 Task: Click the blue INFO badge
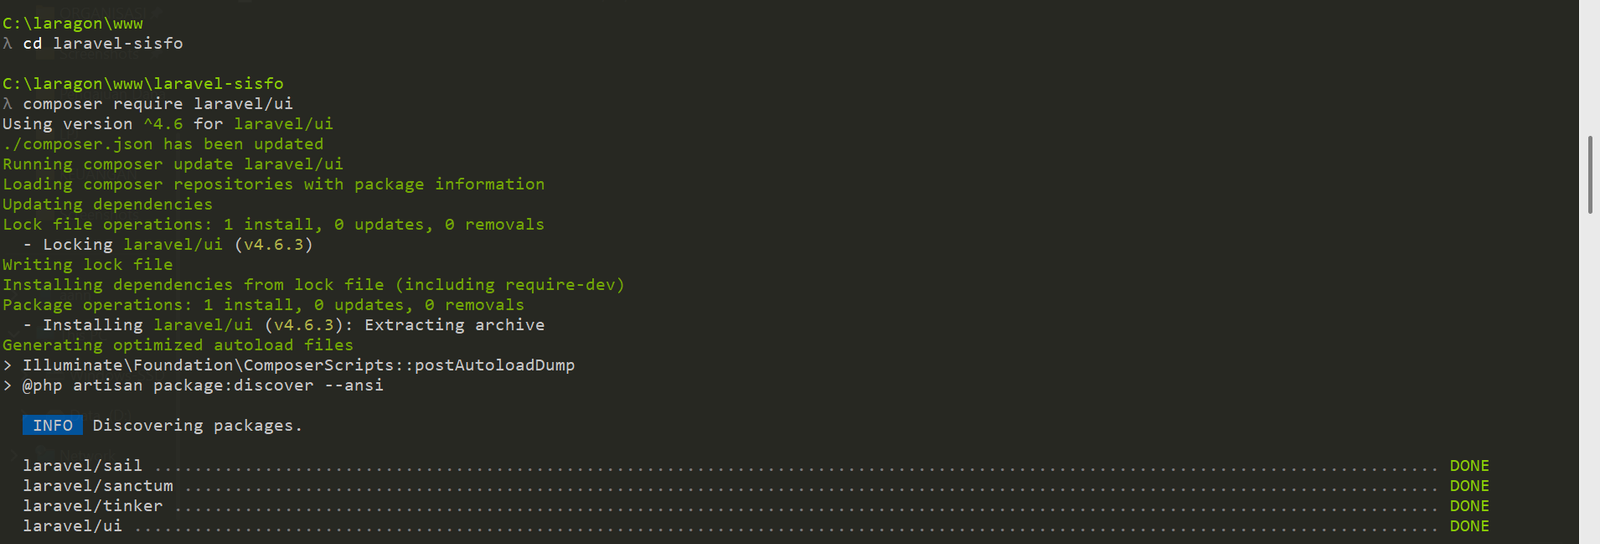(x=53, y=425)
